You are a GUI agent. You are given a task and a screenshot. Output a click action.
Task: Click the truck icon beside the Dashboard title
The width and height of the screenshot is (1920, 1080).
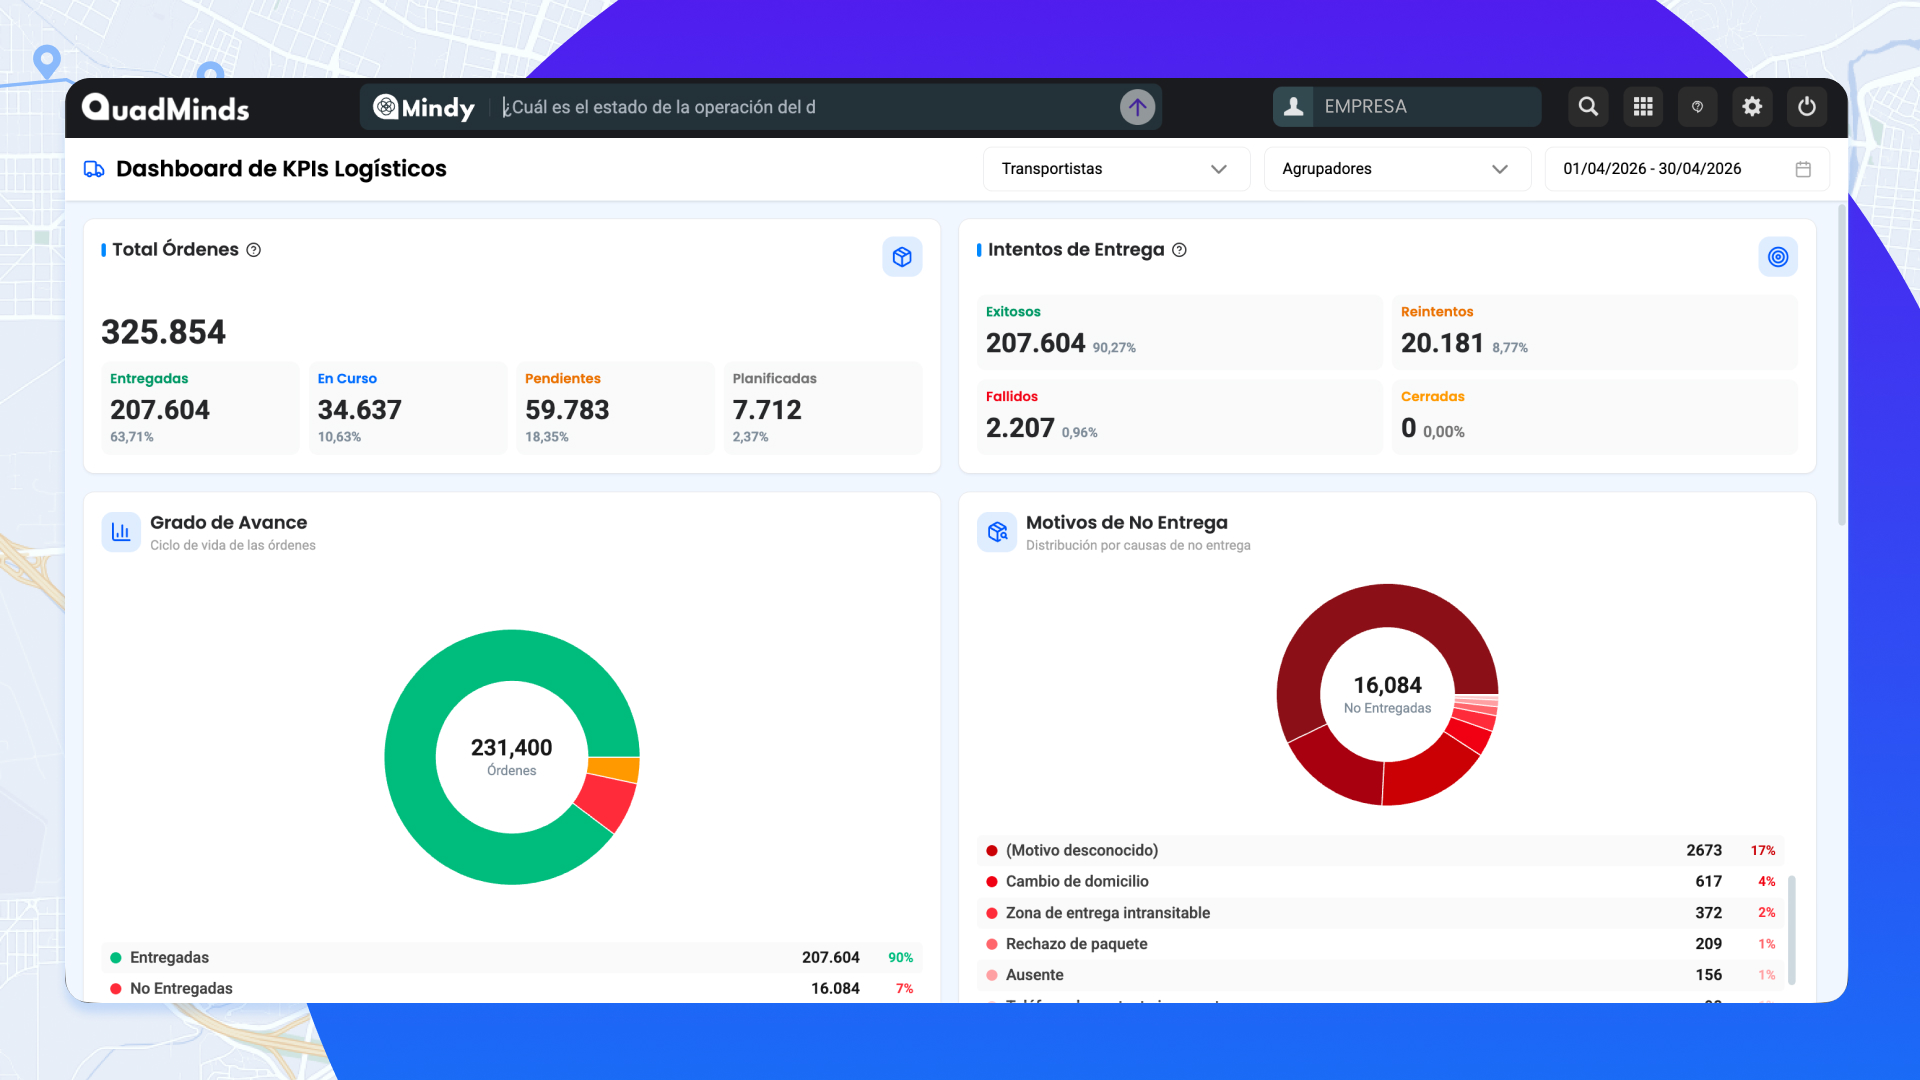94,169
